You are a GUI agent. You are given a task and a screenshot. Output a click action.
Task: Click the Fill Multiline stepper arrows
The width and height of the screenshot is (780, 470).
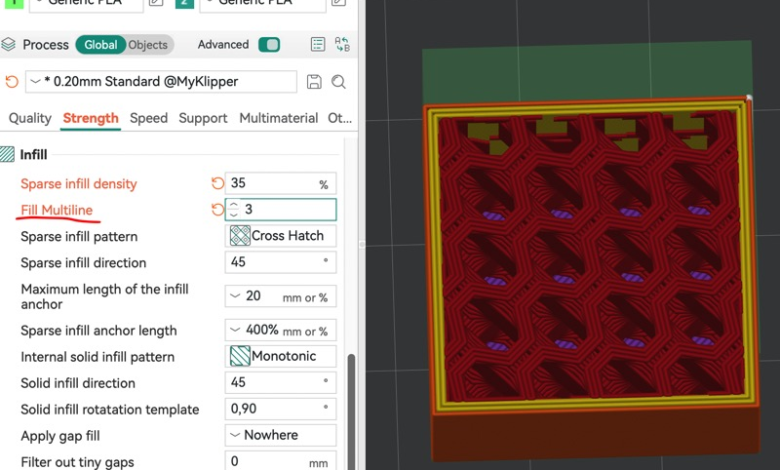tap(234, 210)
